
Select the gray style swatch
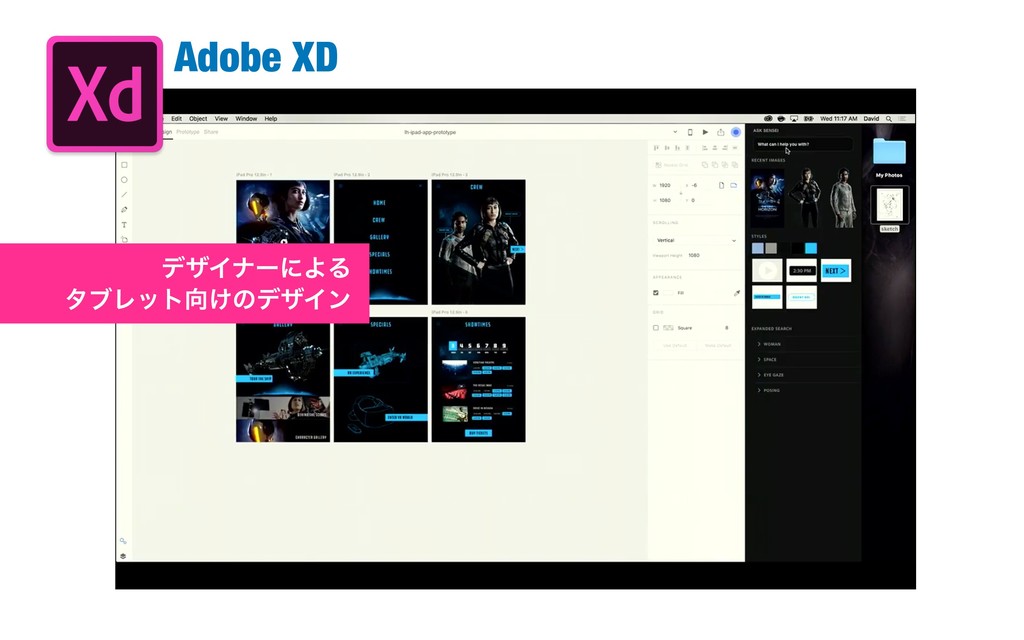click(771, 248)
